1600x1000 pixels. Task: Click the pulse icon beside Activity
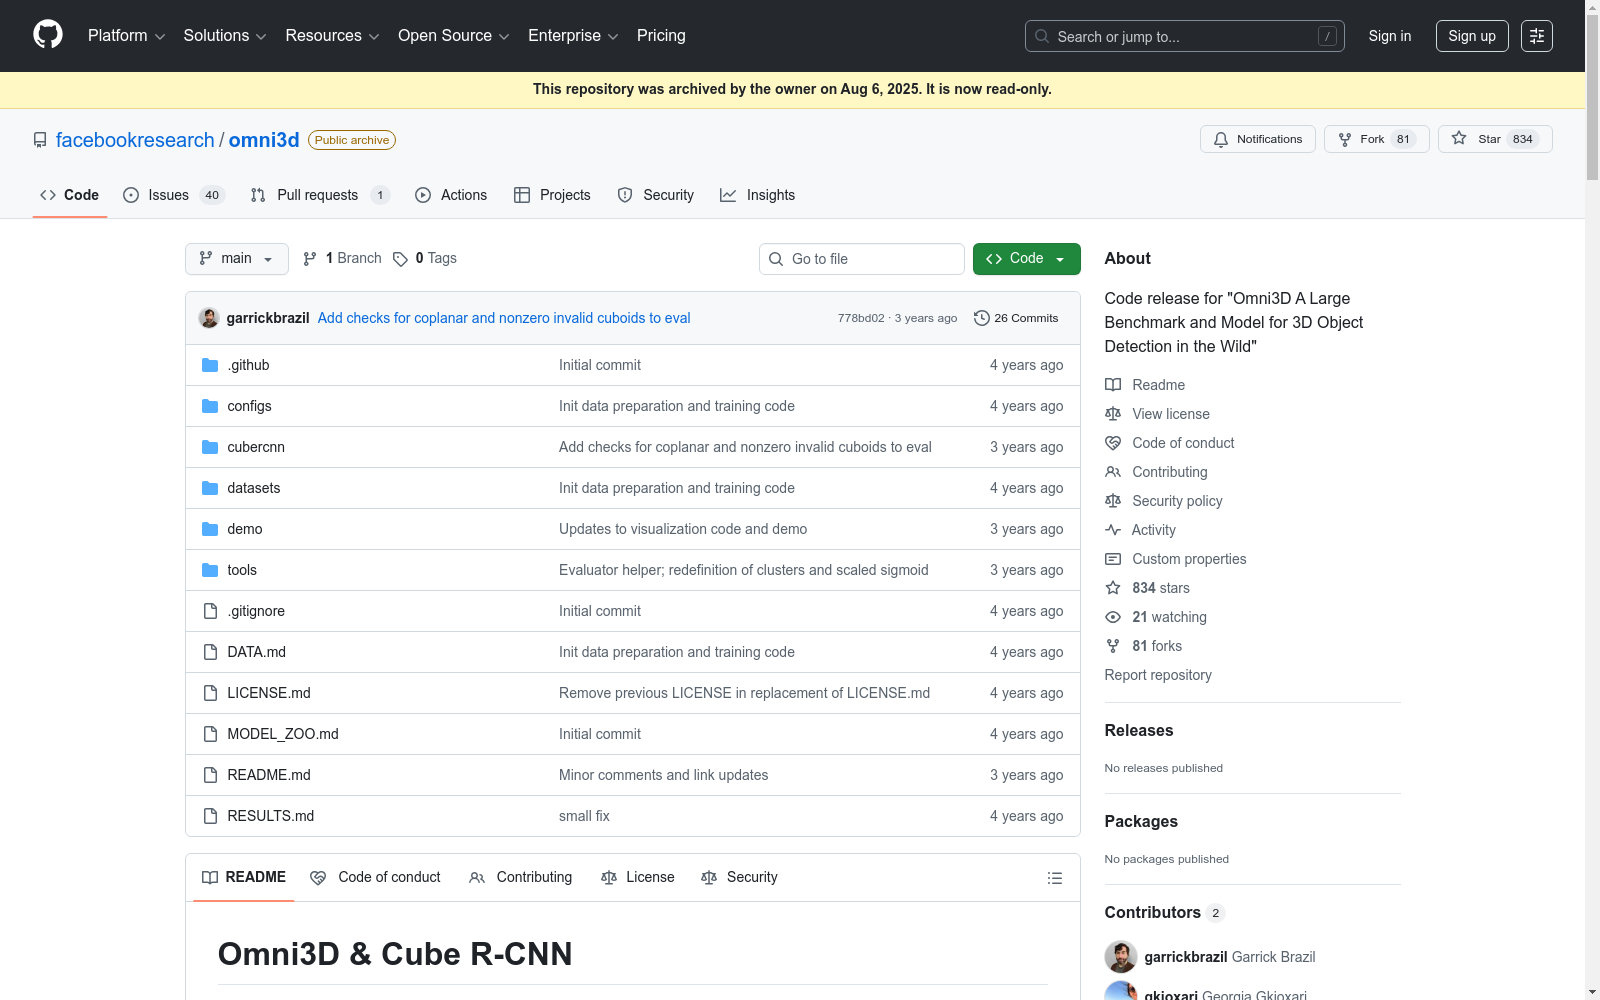click(x=1113, y=530)
